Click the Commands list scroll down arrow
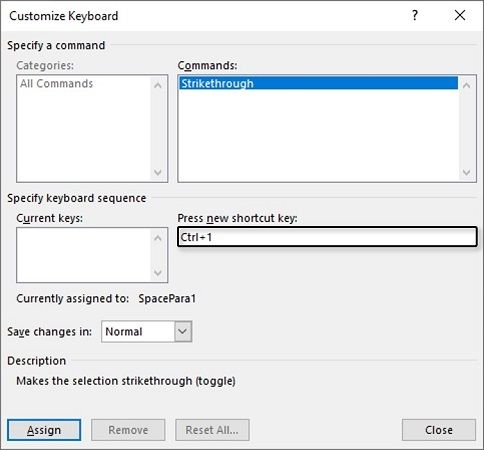 pyautogui.click(x=467, y=172)
